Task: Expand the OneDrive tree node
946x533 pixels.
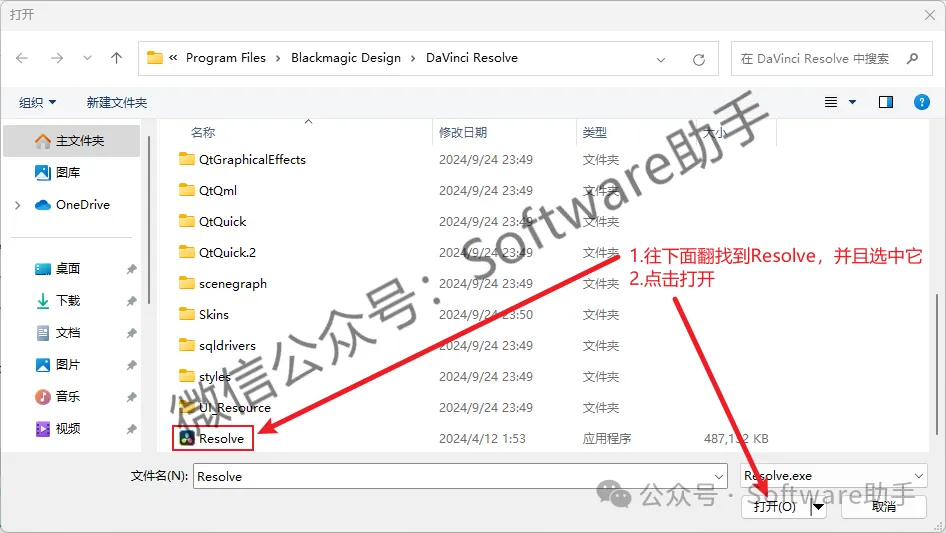Action: pos(17,205)
